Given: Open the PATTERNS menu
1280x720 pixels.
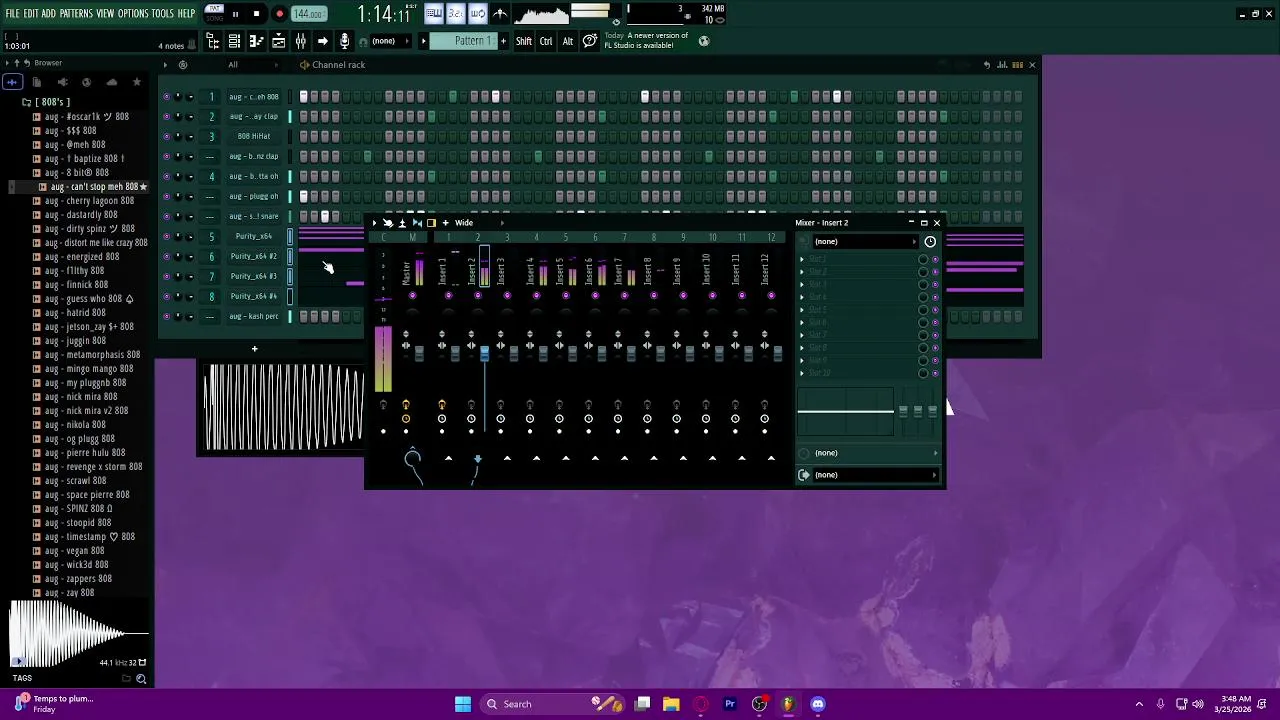Looking at the screenshot, I should click(76, 14).
